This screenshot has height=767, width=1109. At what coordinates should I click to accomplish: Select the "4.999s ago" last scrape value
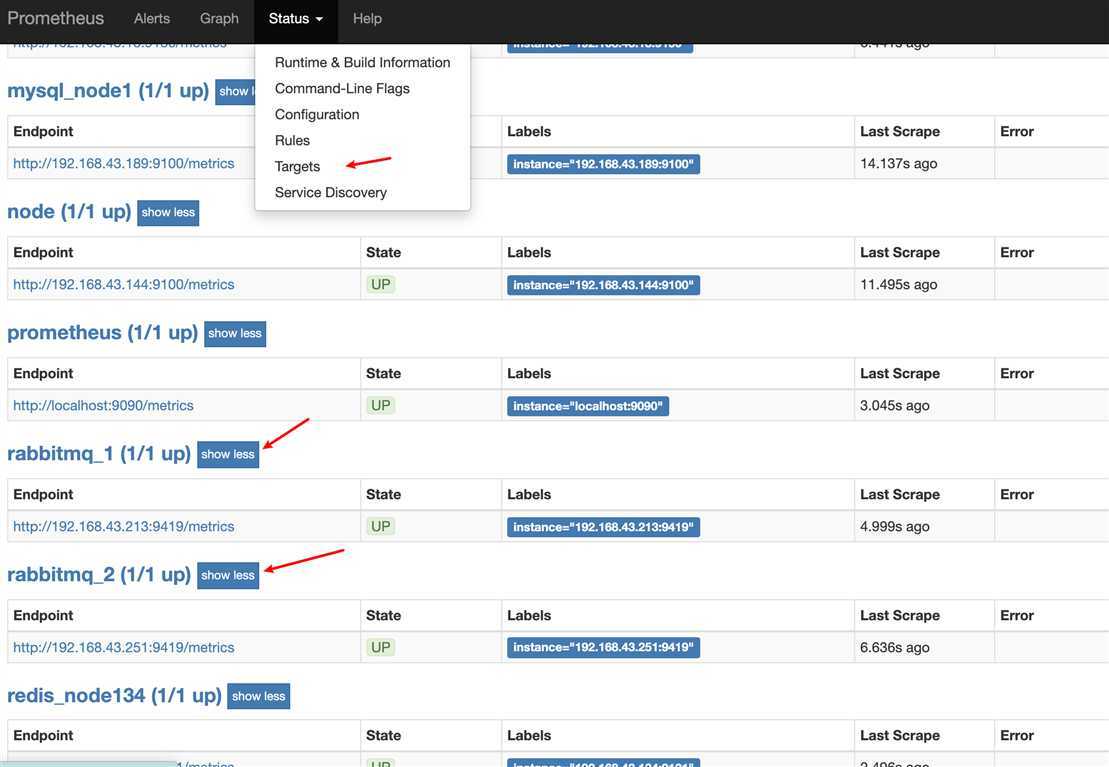coord(895,526)
